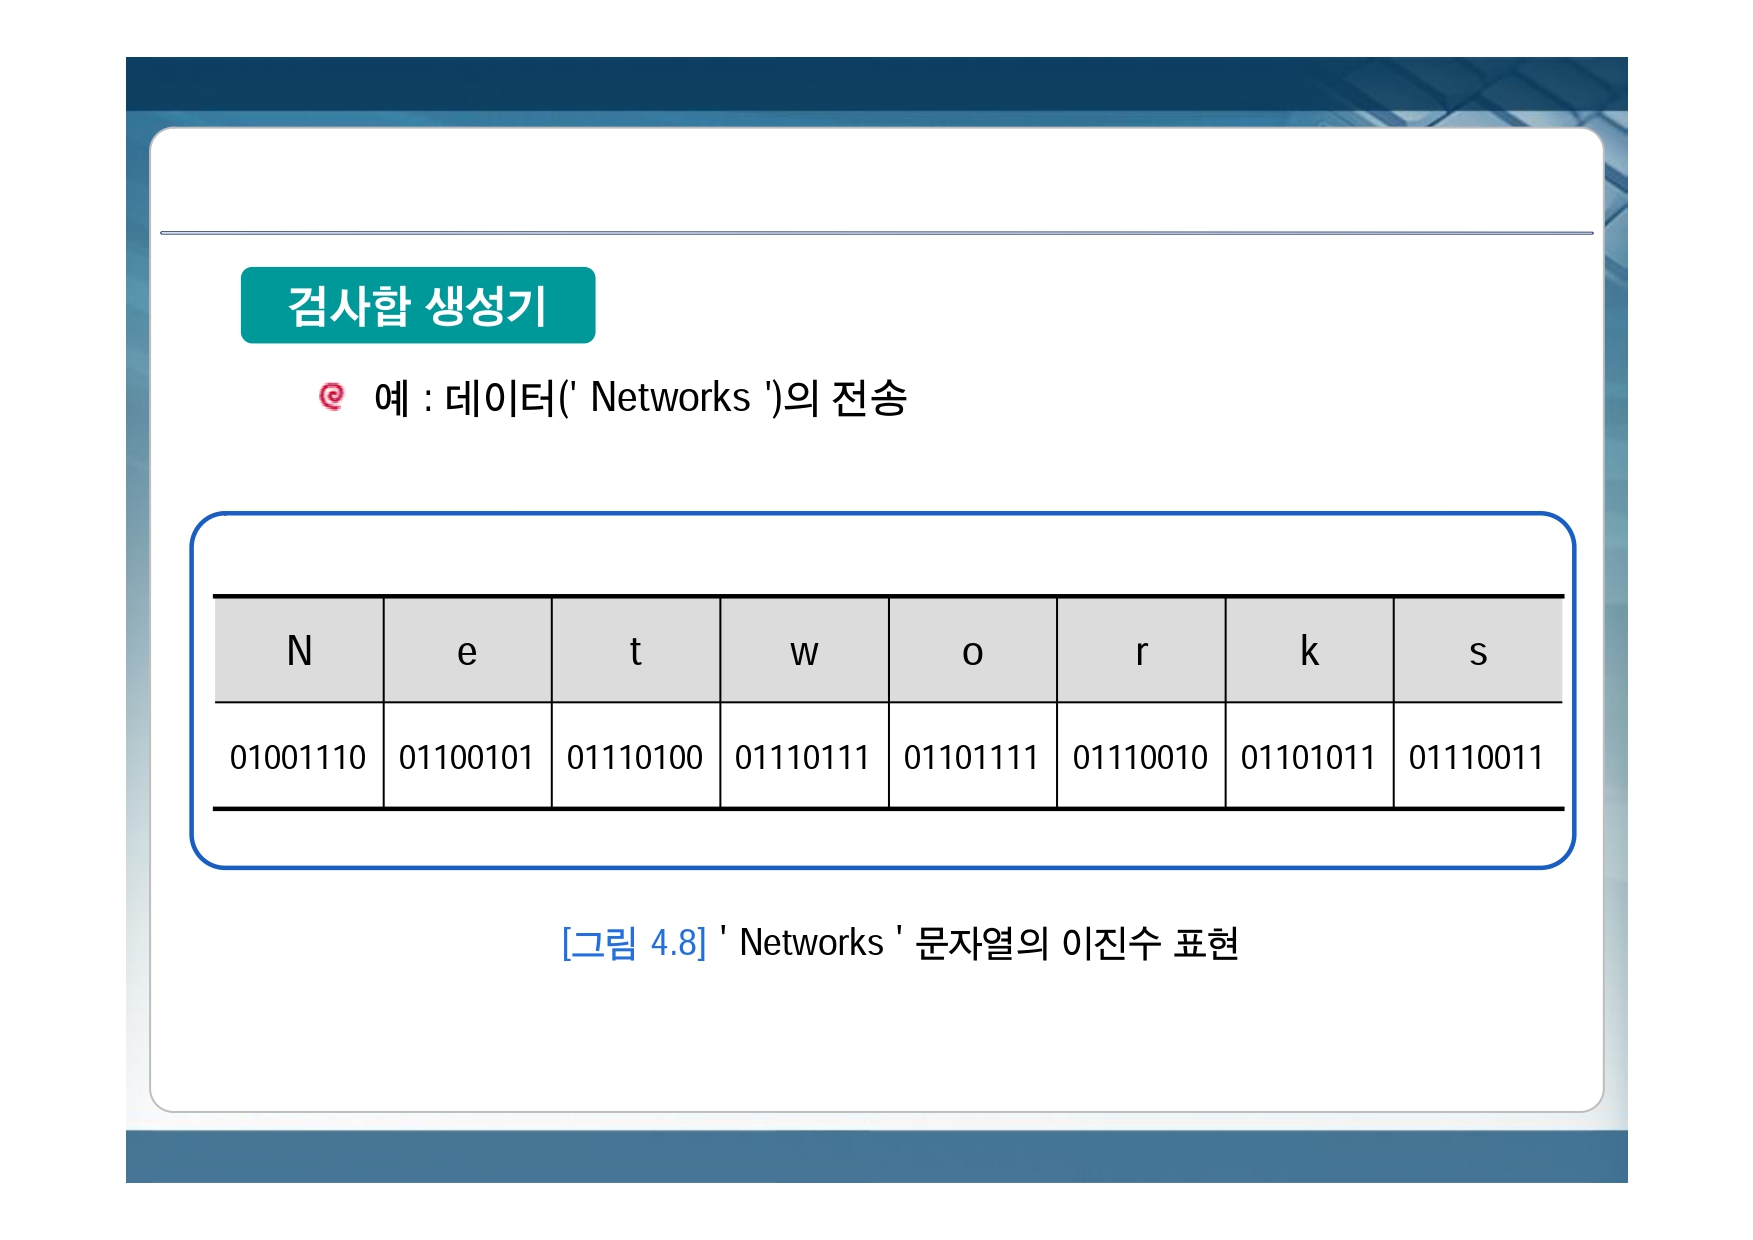Click the red swirl bullet icon
Viewport: 1753px width, 1240px height.
(331, 396)
